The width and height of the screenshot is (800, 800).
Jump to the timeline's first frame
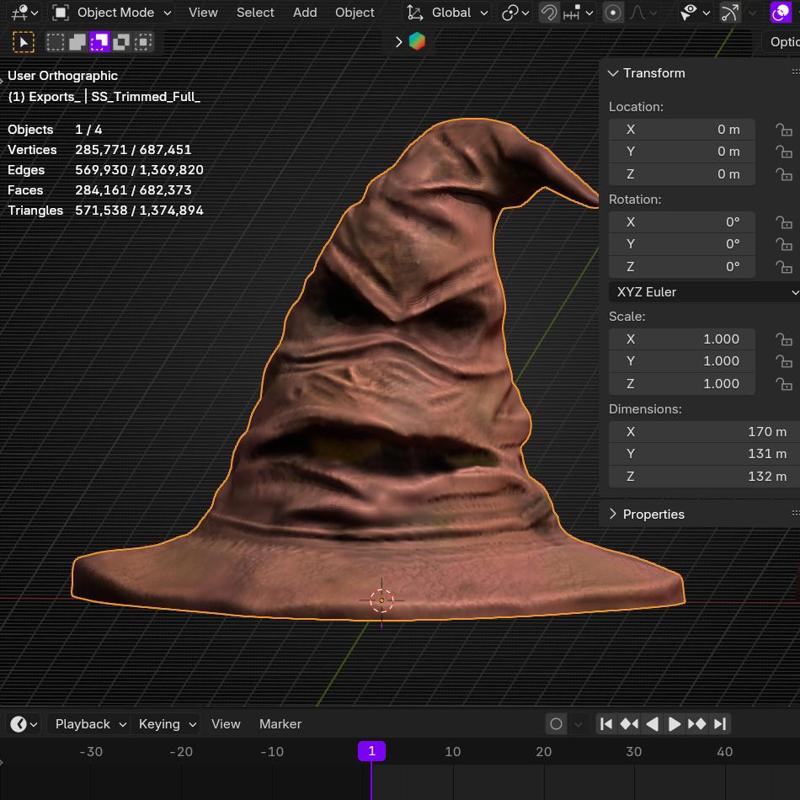point(606,724)
